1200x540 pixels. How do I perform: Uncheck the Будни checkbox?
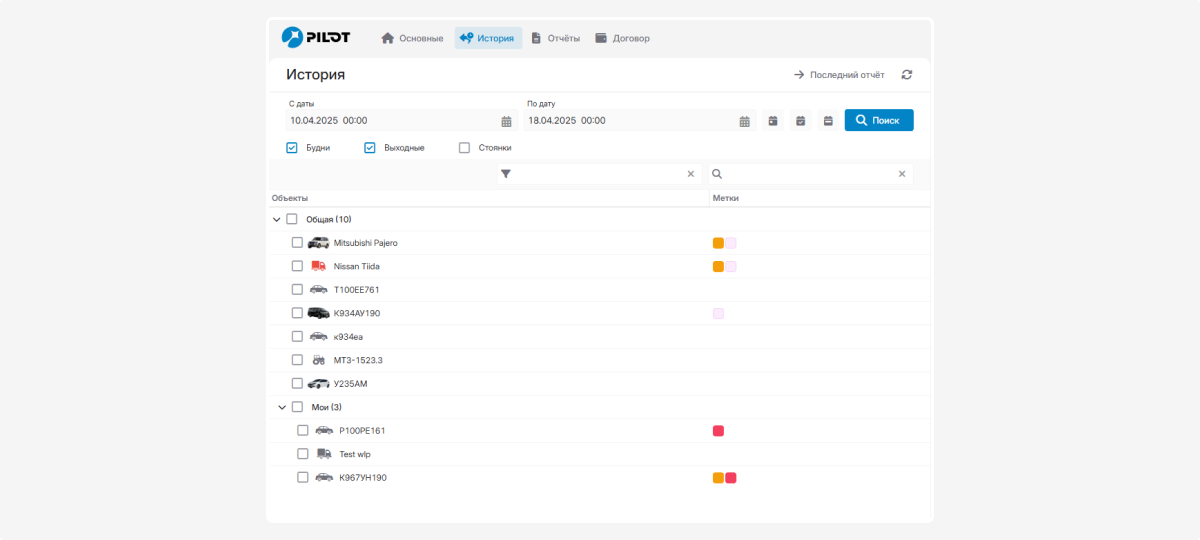point(292,148)
